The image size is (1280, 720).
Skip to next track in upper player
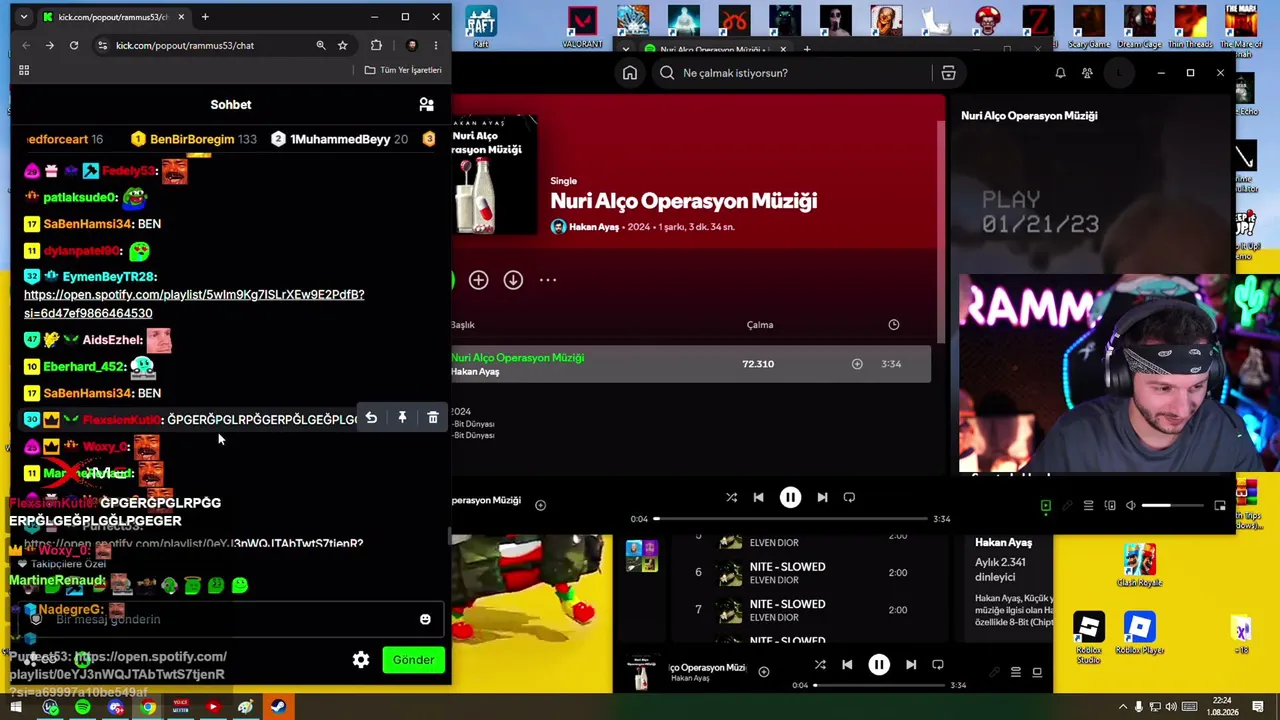pyautogui.click(x=822, y=497)
